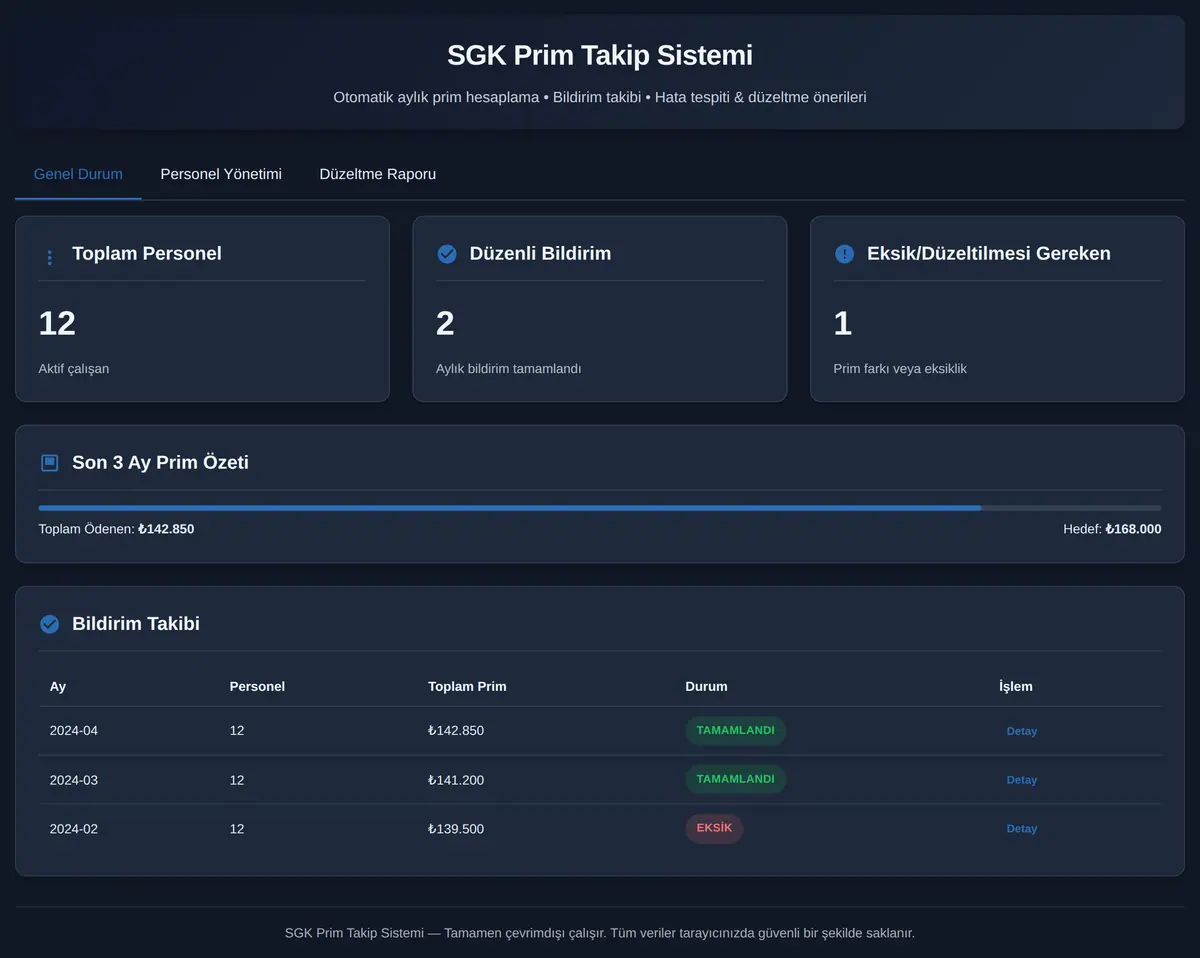Click the İşlem column header
1200x958 pixels.
1016,687
